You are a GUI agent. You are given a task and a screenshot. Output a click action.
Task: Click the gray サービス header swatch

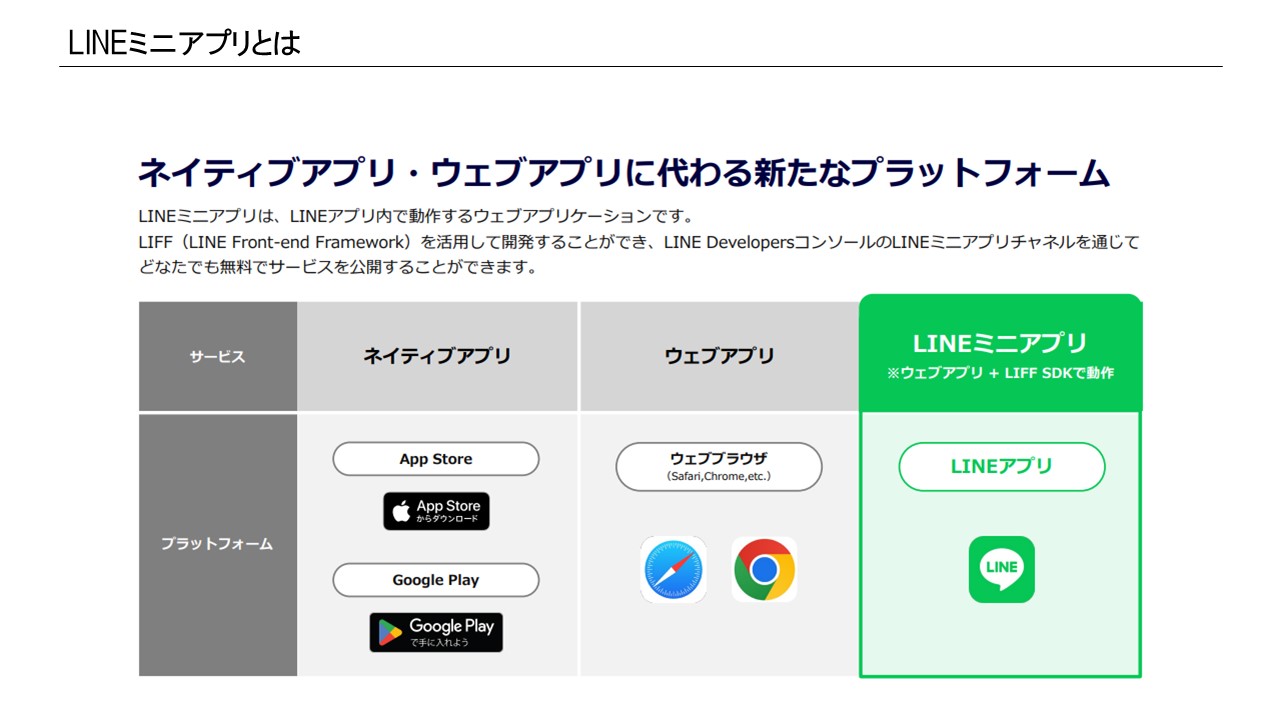(217, 355)
